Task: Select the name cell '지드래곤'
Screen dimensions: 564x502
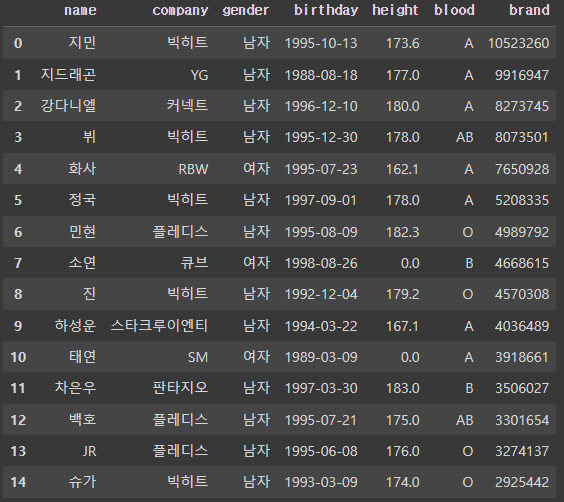Action: tap(68, 75)
